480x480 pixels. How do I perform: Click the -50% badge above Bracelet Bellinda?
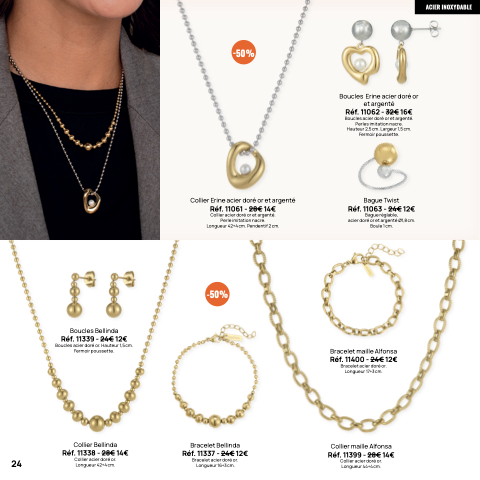pos(217,294)
